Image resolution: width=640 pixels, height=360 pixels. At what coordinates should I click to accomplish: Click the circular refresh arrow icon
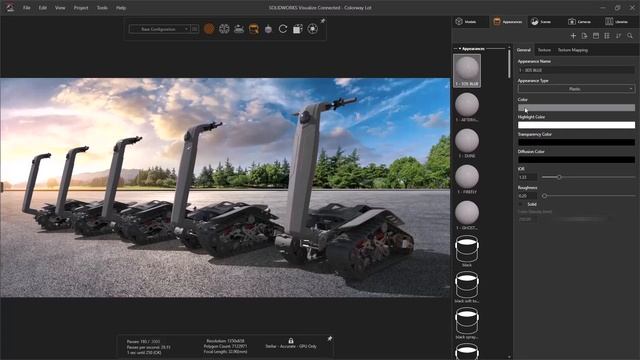(x=283, y=29)
